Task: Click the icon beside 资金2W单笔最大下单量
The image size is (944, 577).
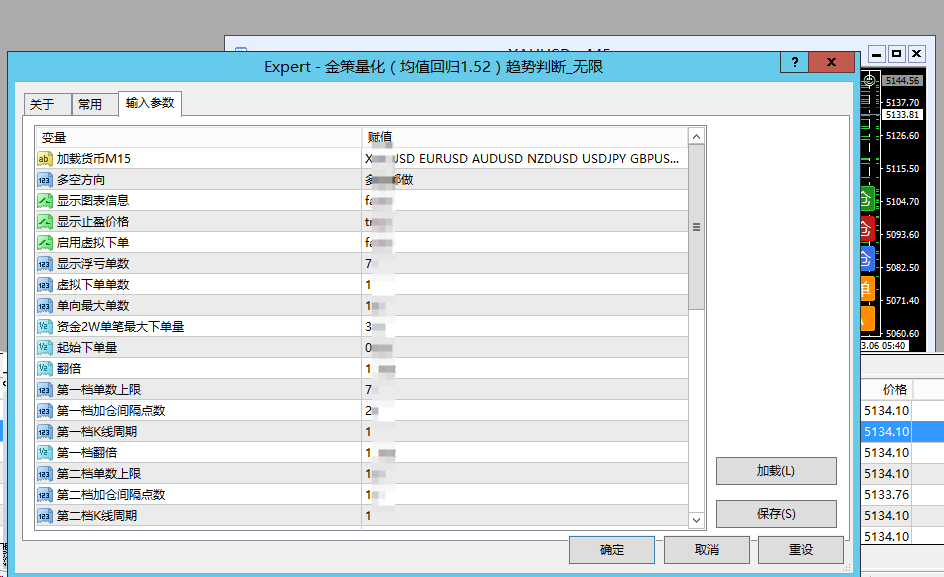Action: click(45, 327)
